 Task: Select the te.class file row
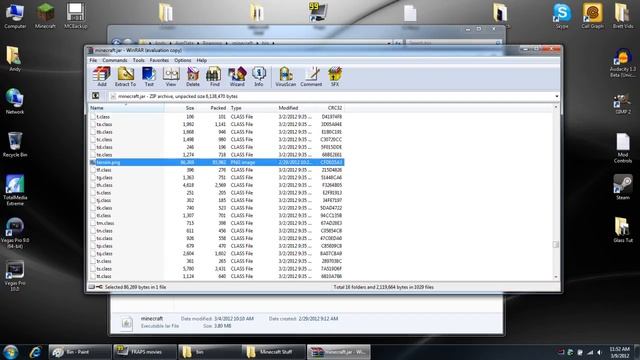click(216, 155)
